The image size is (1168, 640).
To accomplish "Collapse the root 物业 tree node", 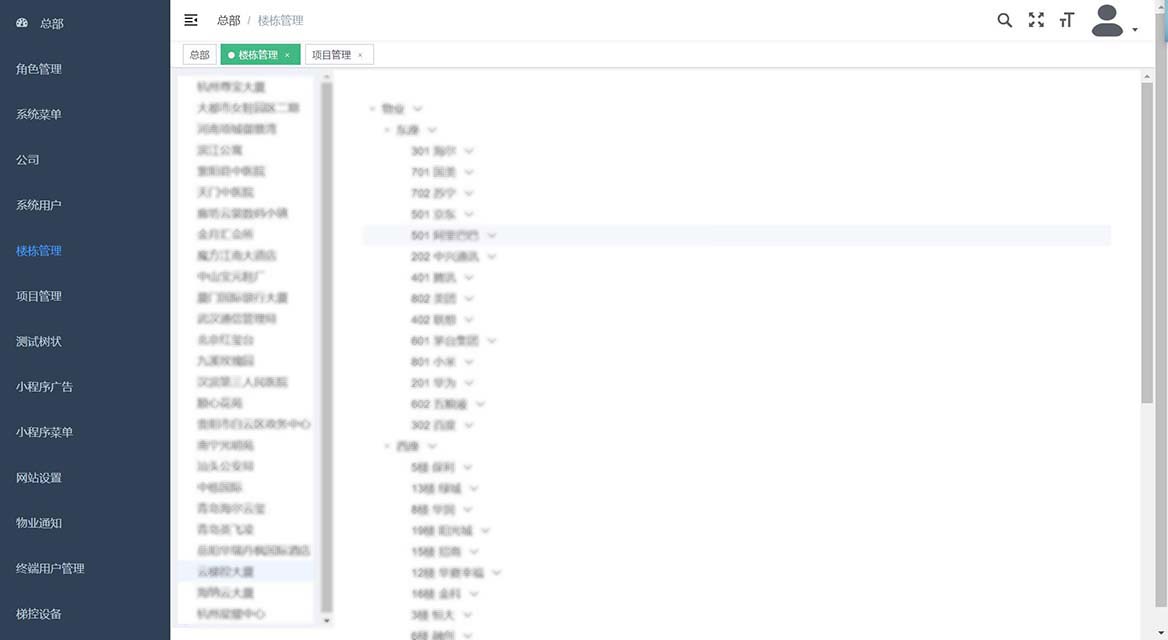I will [372, 108].
